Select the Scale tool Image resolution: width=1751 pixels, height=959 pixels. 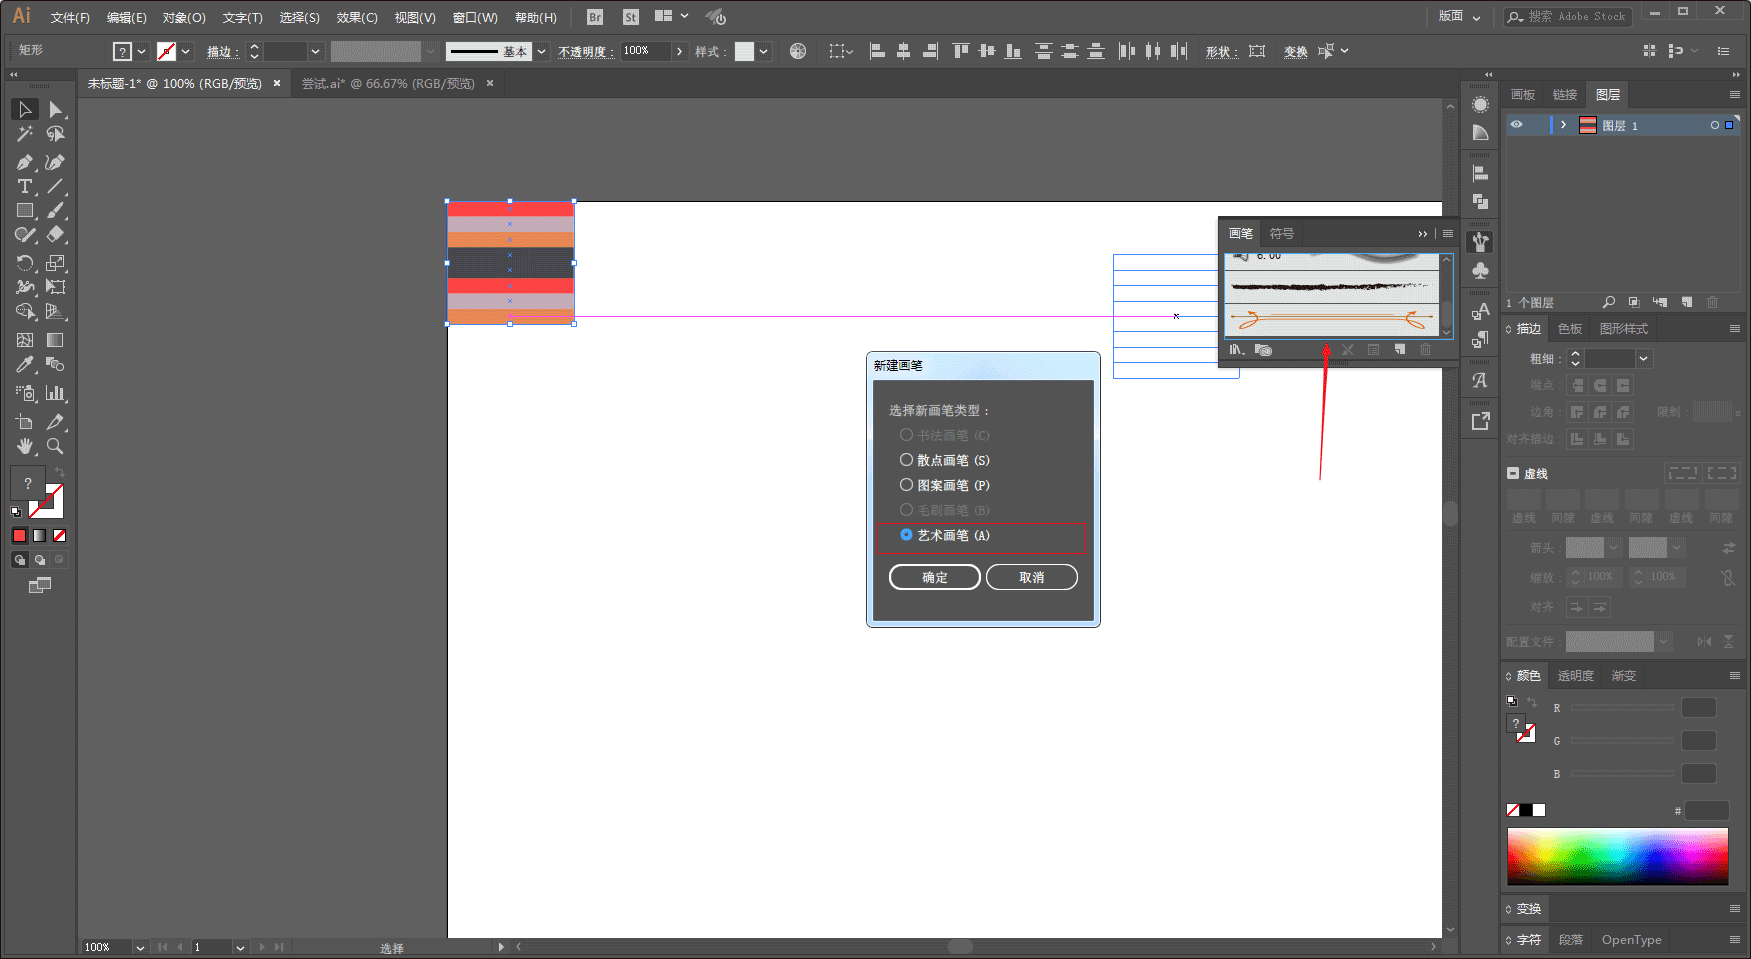[56, 263]
